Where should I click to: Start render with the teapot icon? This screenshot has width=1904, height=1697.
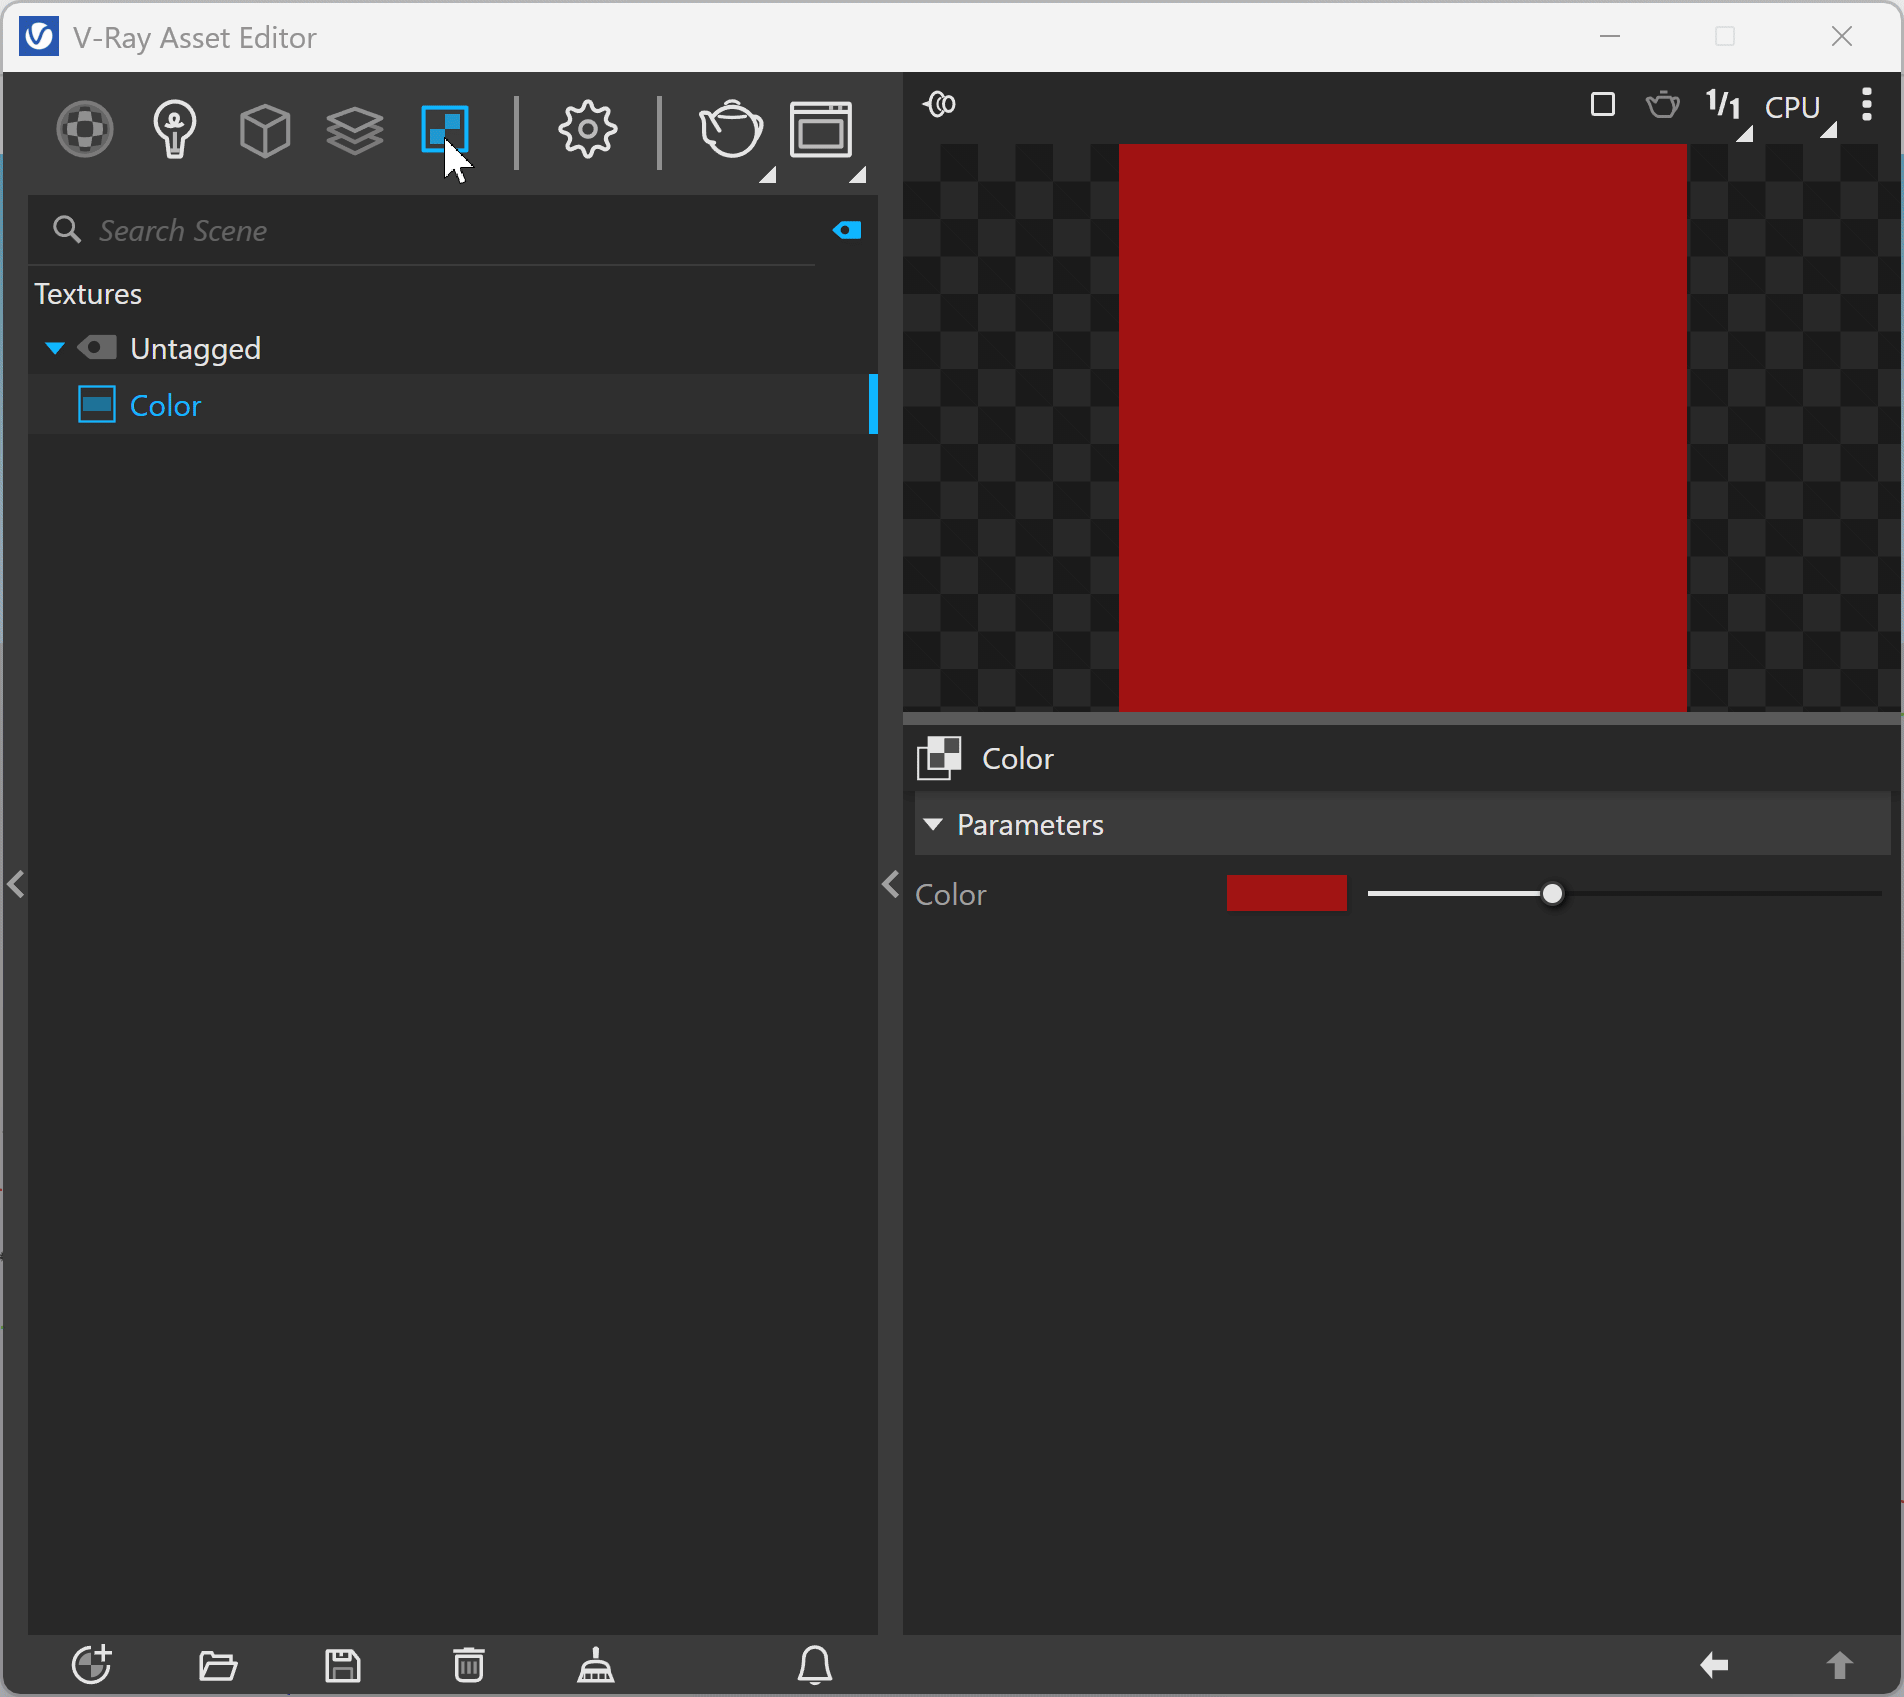pos(731,129)
